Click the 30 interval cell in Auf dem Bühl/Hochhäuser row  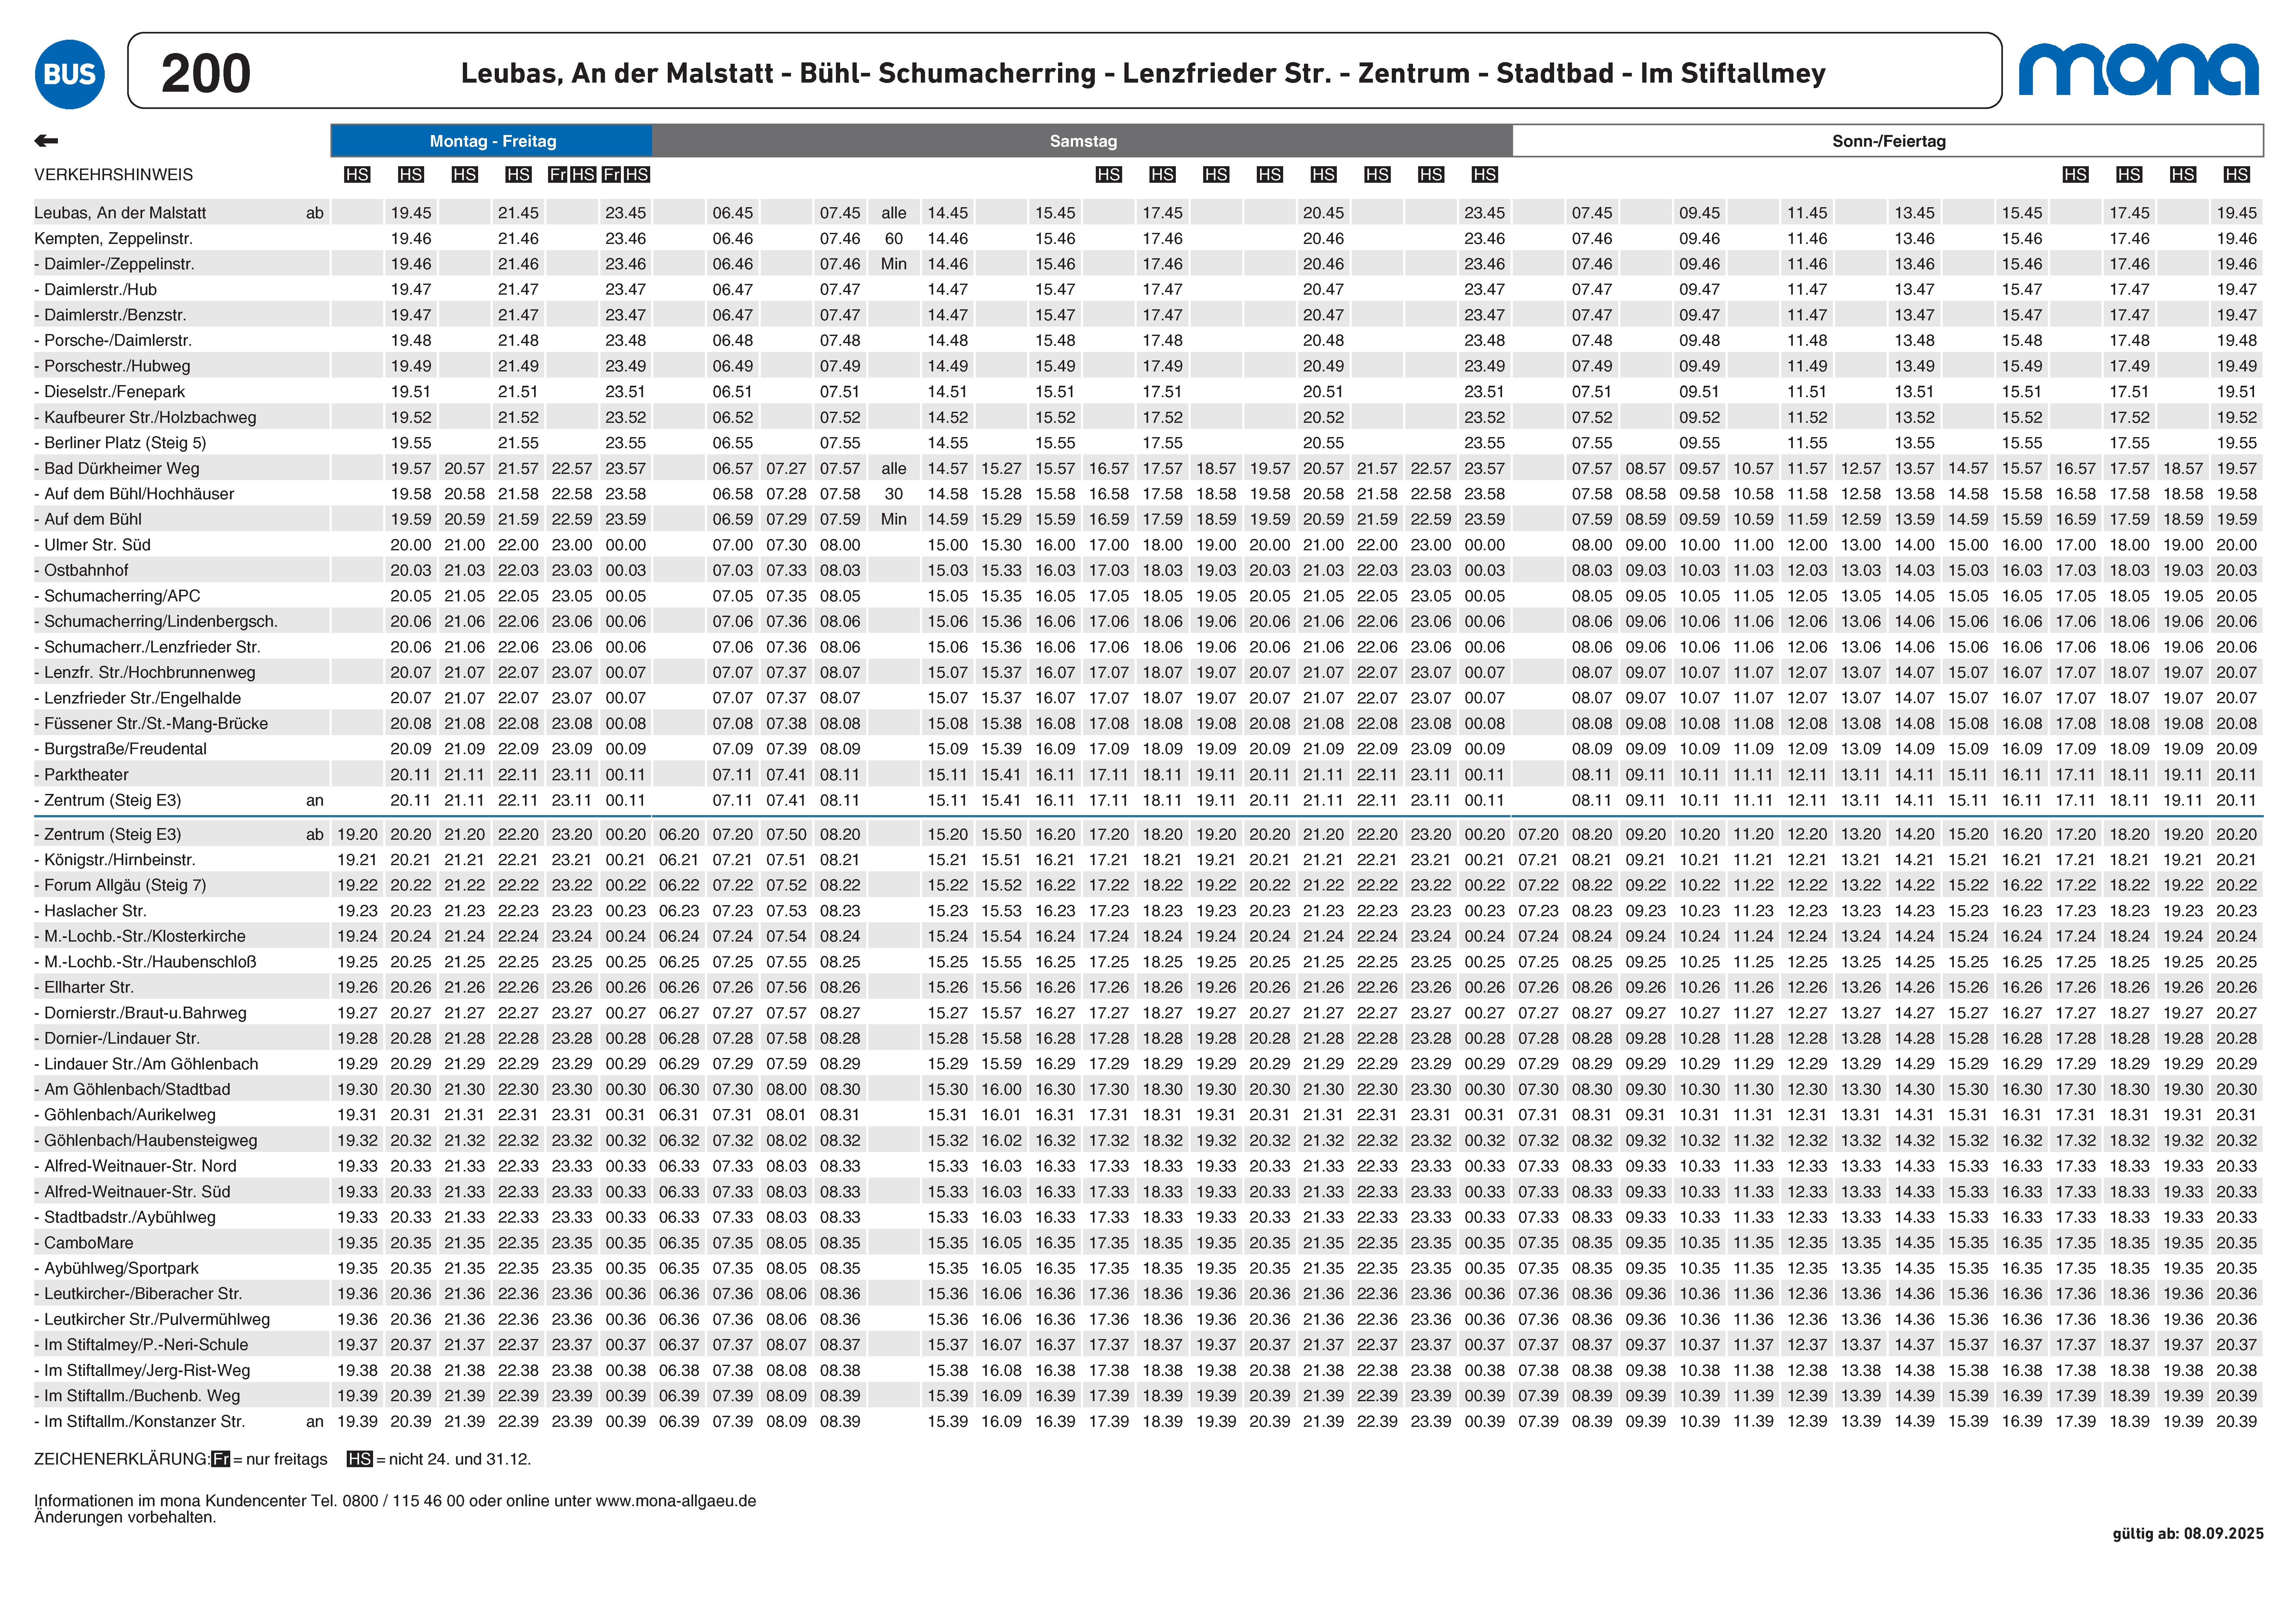click(894, 494)
